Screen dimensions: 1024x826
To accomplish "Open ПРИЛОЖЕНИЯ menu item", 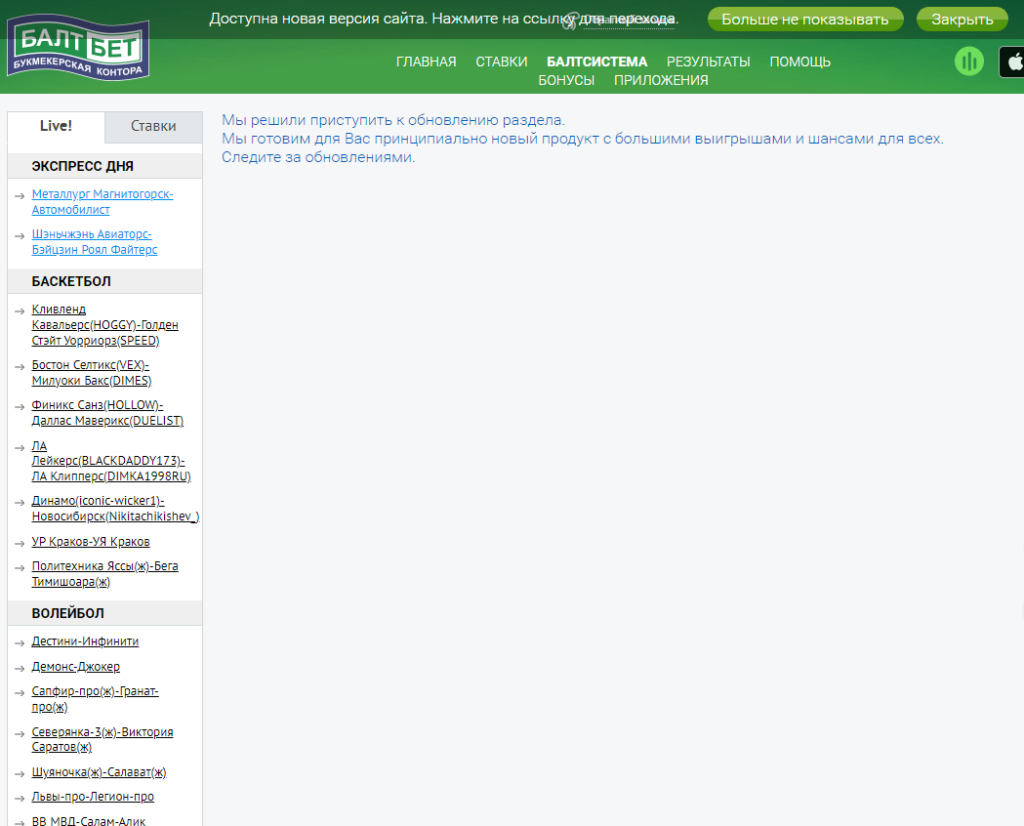I will (x=661, y=80).
